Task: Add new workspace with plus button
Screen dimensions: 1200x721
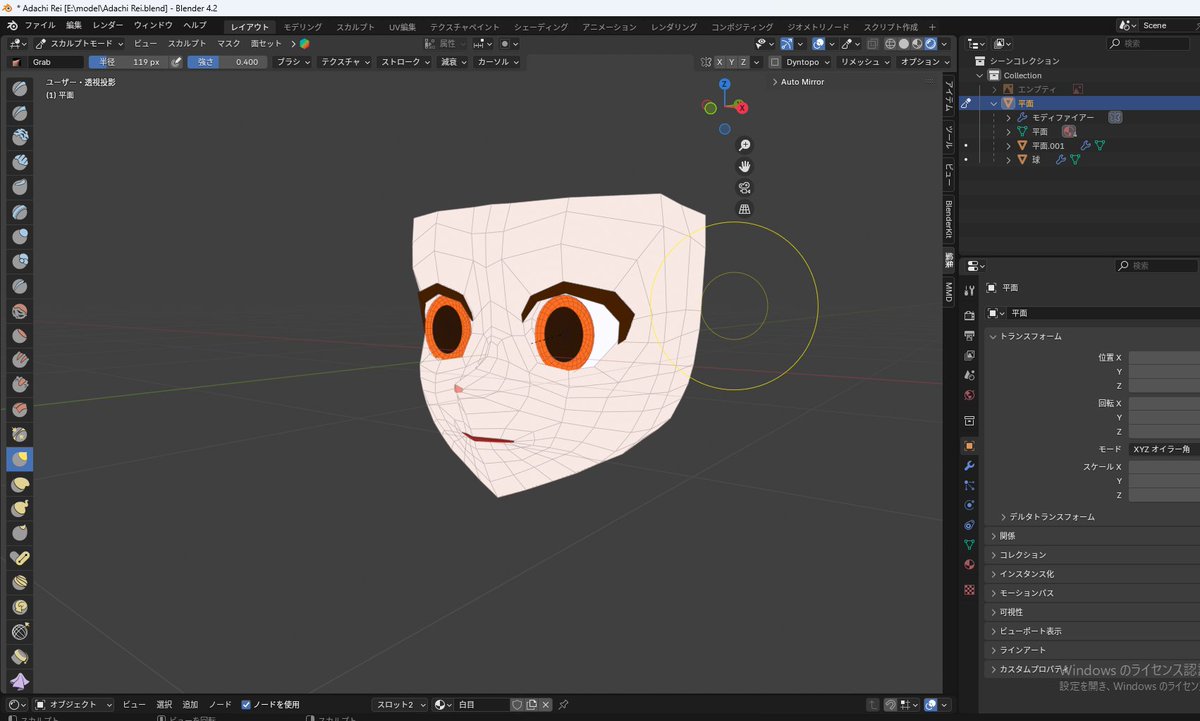Action: (x=933, y=26)
